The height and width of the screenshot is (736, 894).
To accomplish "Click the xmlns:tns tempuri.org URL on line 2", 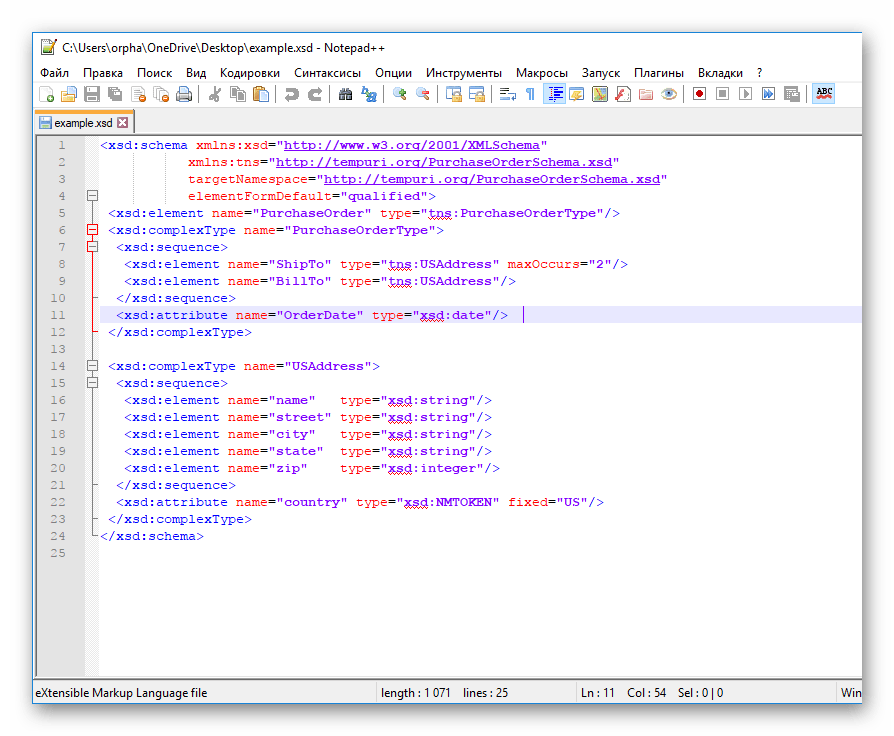I will tap(444, 162).
